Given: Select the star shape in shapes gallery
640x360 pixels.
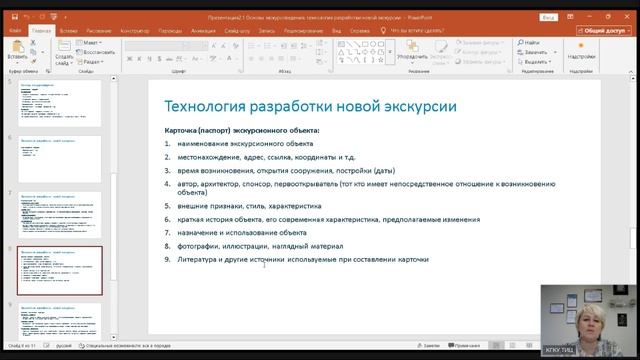Looking at the screenshot, I should (x=381, y=60).
